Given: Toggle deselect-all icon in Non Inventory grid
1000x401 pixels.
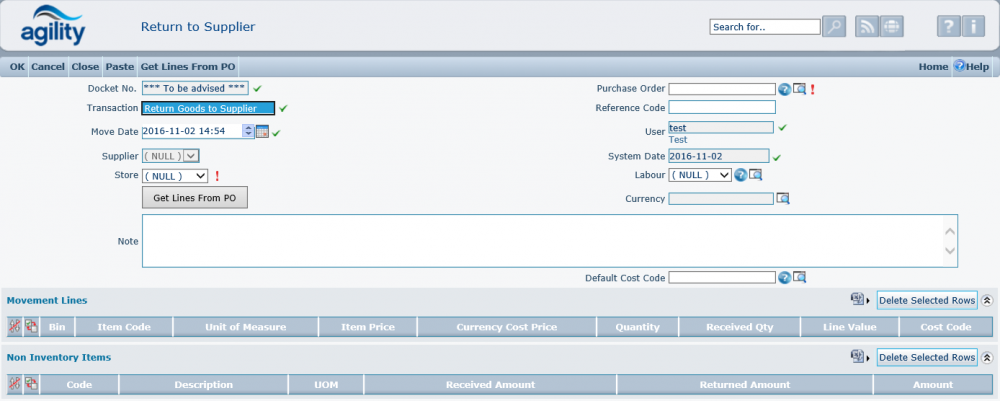Looking at the screenshot, I should point(31,384).
